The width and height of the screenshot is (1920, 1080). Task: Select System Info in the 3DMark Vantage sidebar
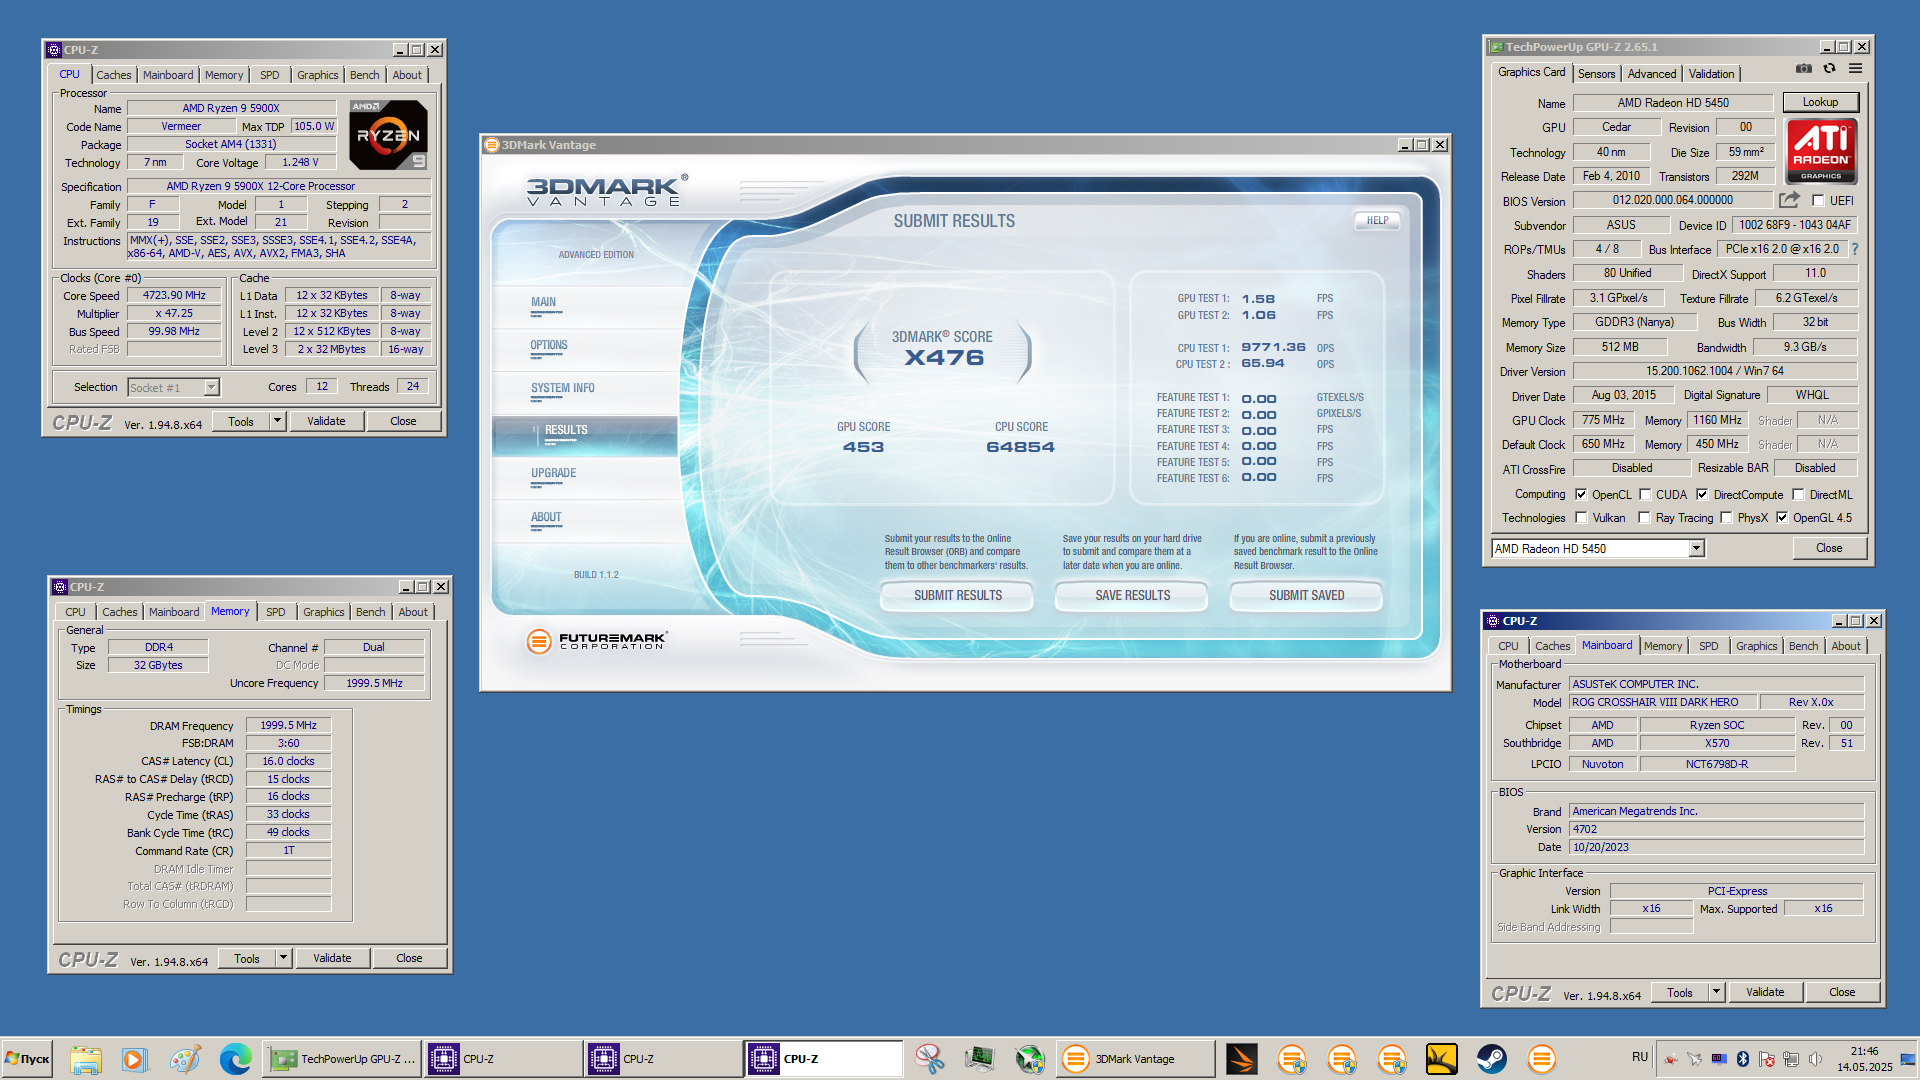tap(563, 388)
